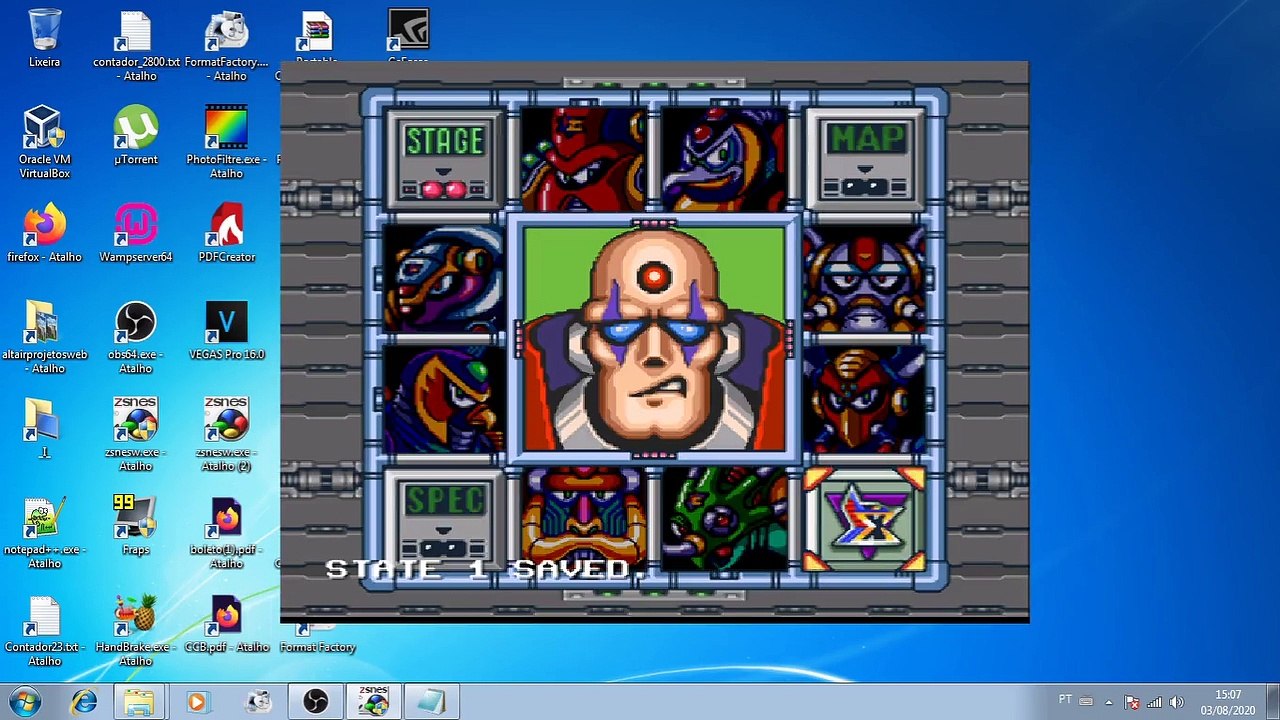Select the orange-faced boss portrait, bottom row

pyautogui.click(x=583, y=518)
